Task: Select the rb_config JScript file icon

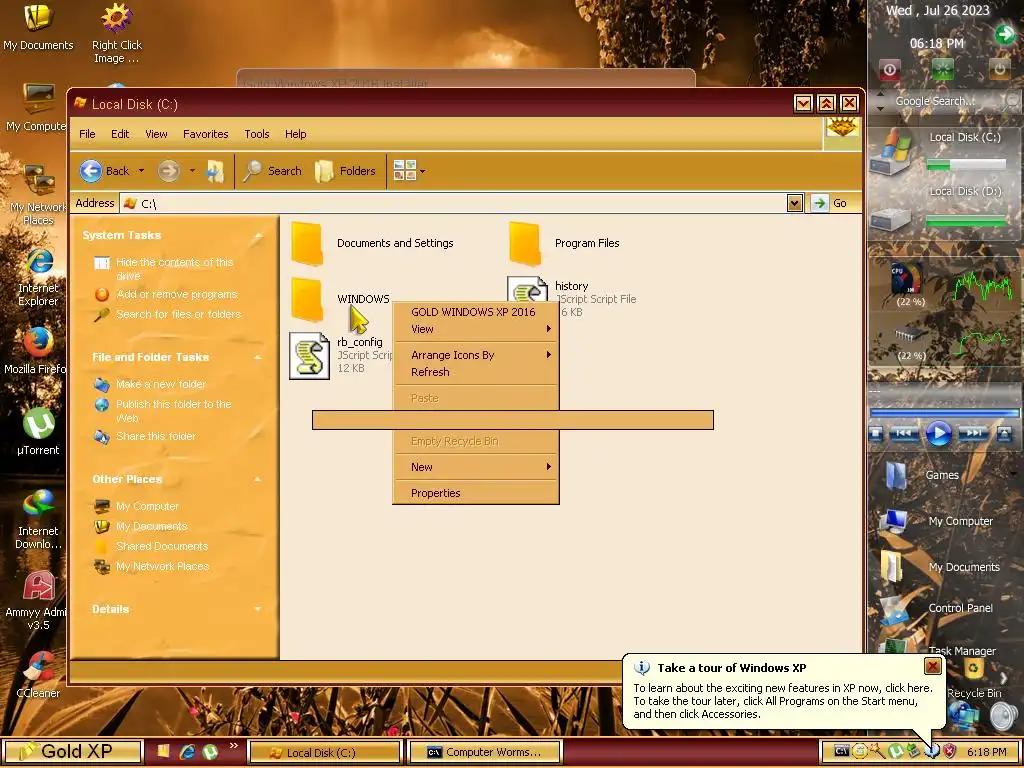Action: [x=310, y=355]
